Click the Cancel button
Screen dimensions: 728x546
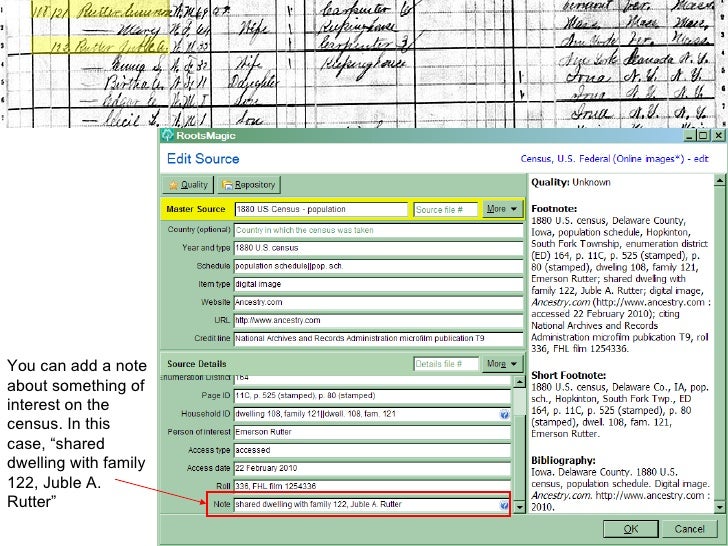tap(689, 529)
